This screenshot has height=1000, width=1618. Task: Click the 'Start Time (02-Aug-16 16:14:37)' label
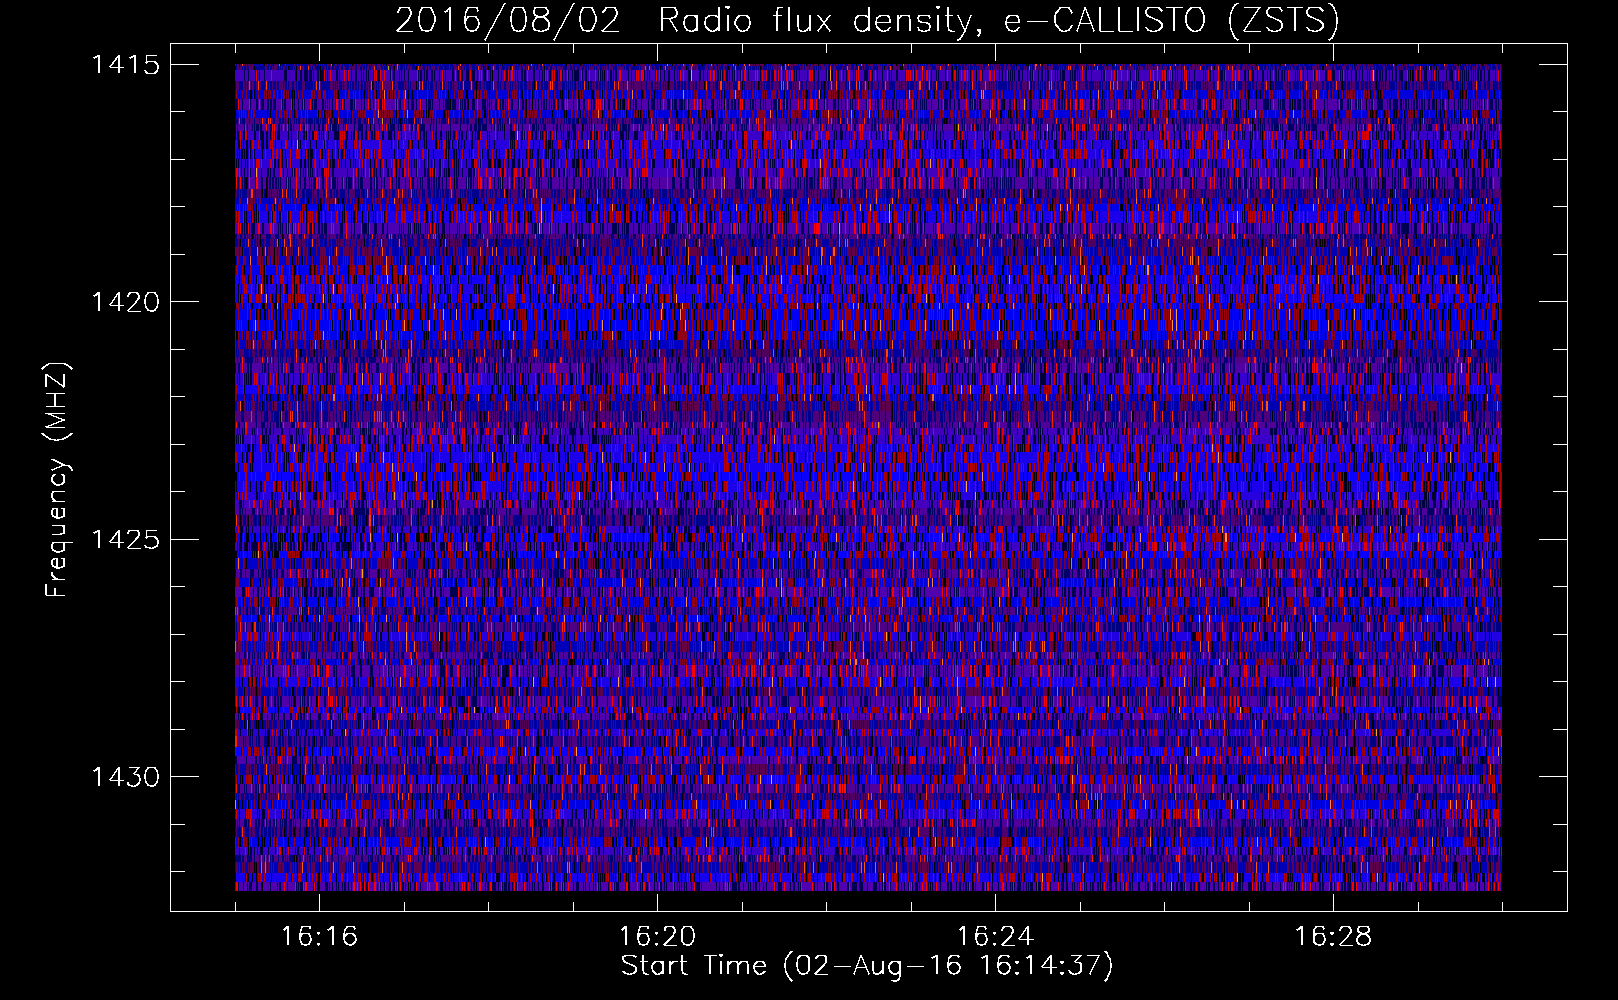click(867, 966)
